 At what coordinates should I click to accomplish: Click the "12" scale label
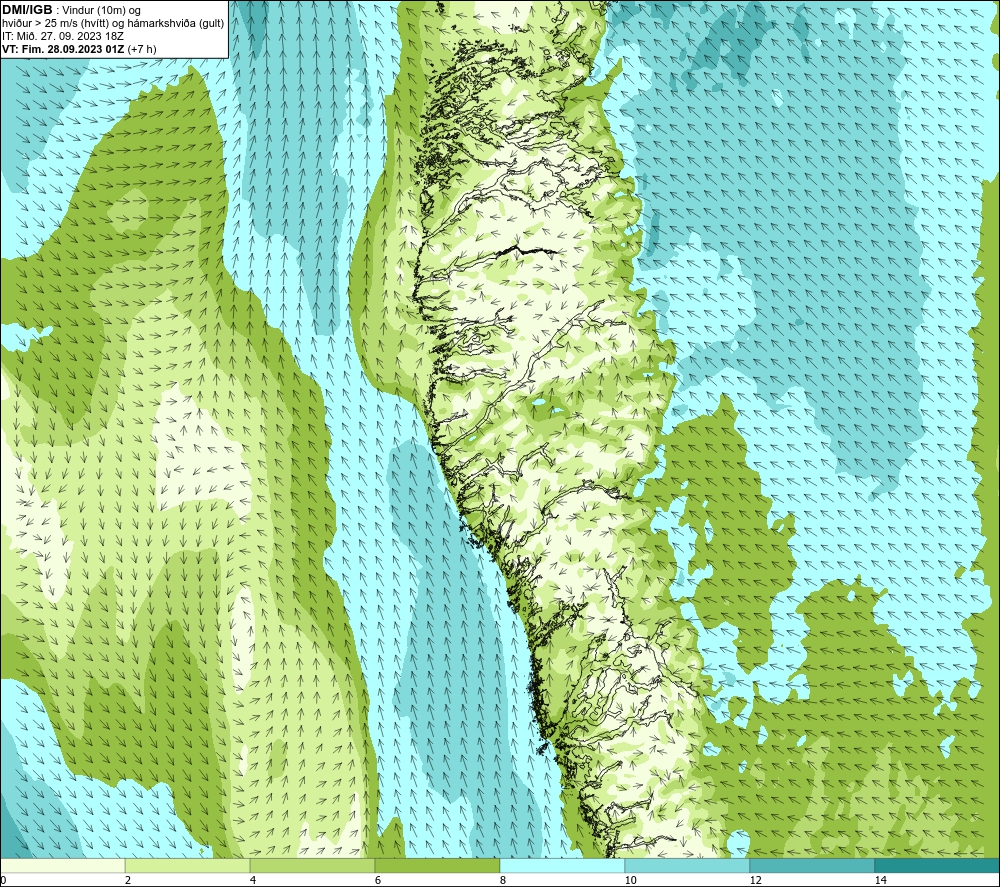click(755, 881)
